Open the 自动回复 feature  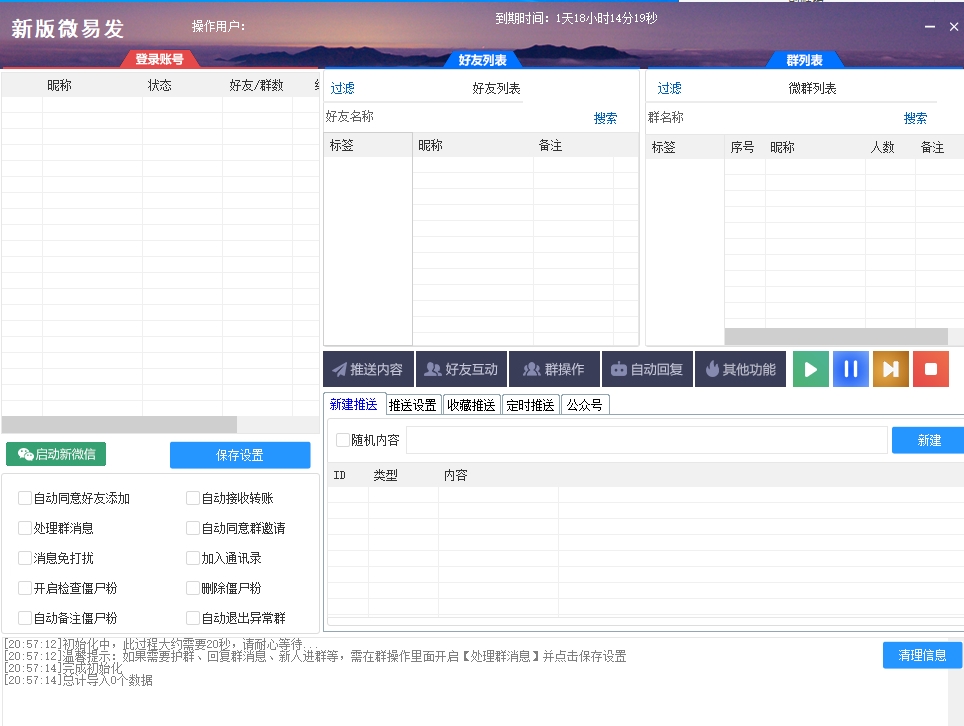click(648, 368)
